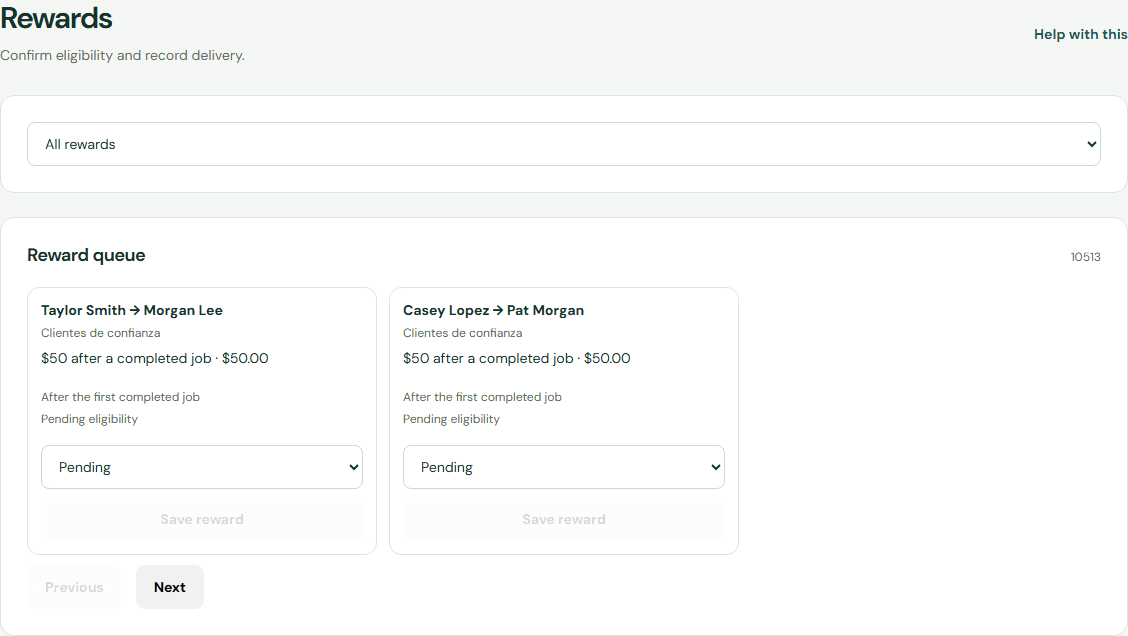Click 'After the first completed job' on Taylor Smith card
1128x636 pixels.
pyautogui.click(x=120, y=397)
